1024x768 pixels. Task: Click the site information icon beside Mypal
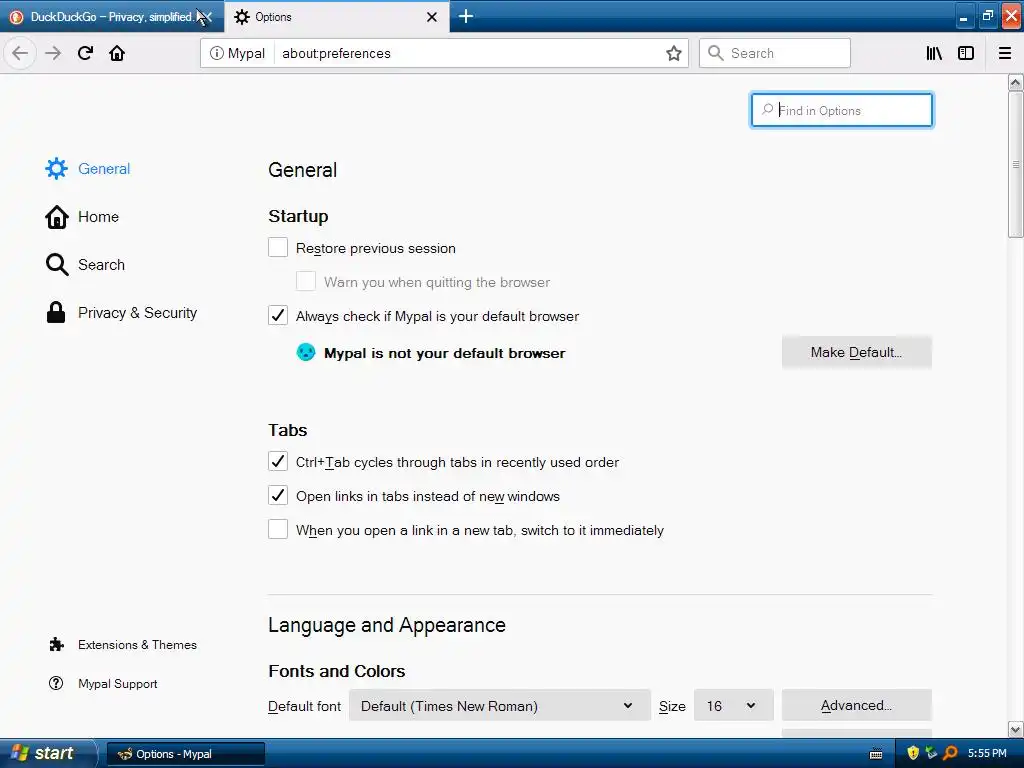[216, 53]
